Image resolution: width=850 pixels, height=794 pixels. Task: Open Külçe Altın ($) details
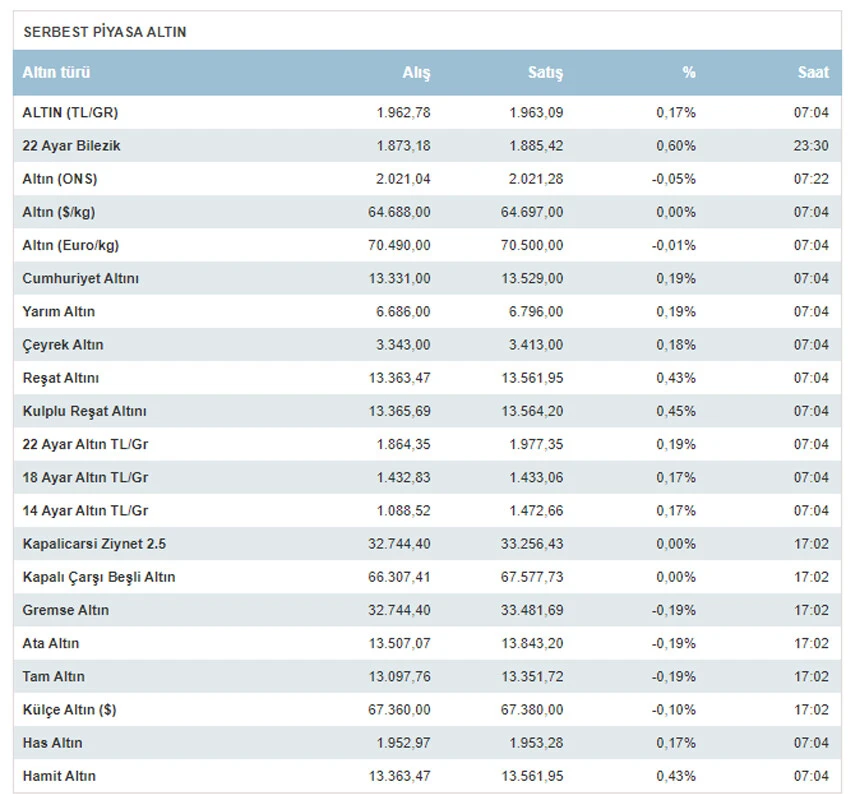pos(67,709)
